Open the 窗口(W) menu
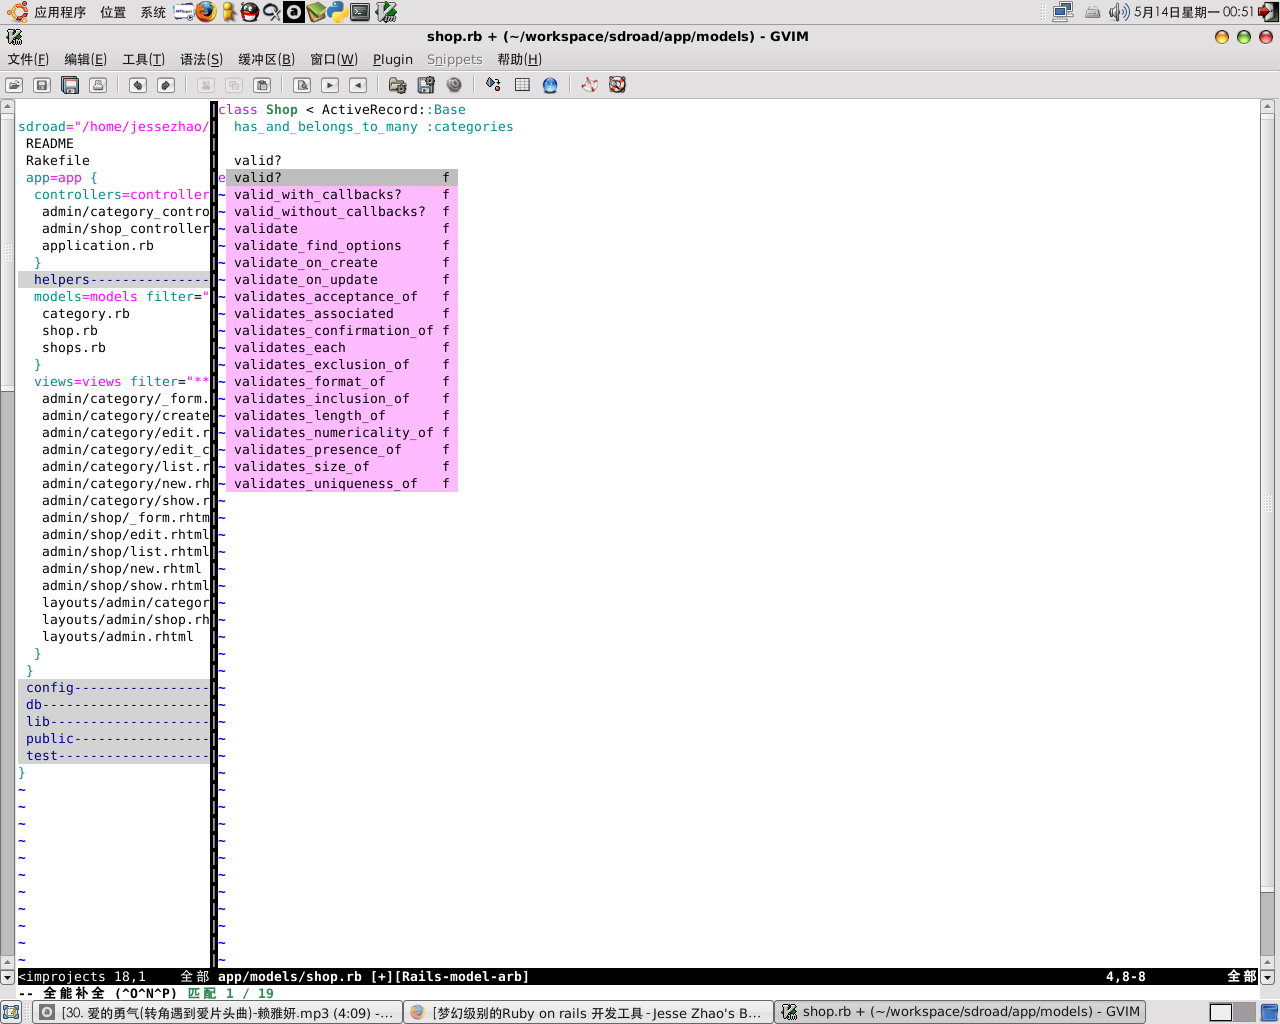The width and height of the screenshot is (1280, 1024). pos(333,59)
